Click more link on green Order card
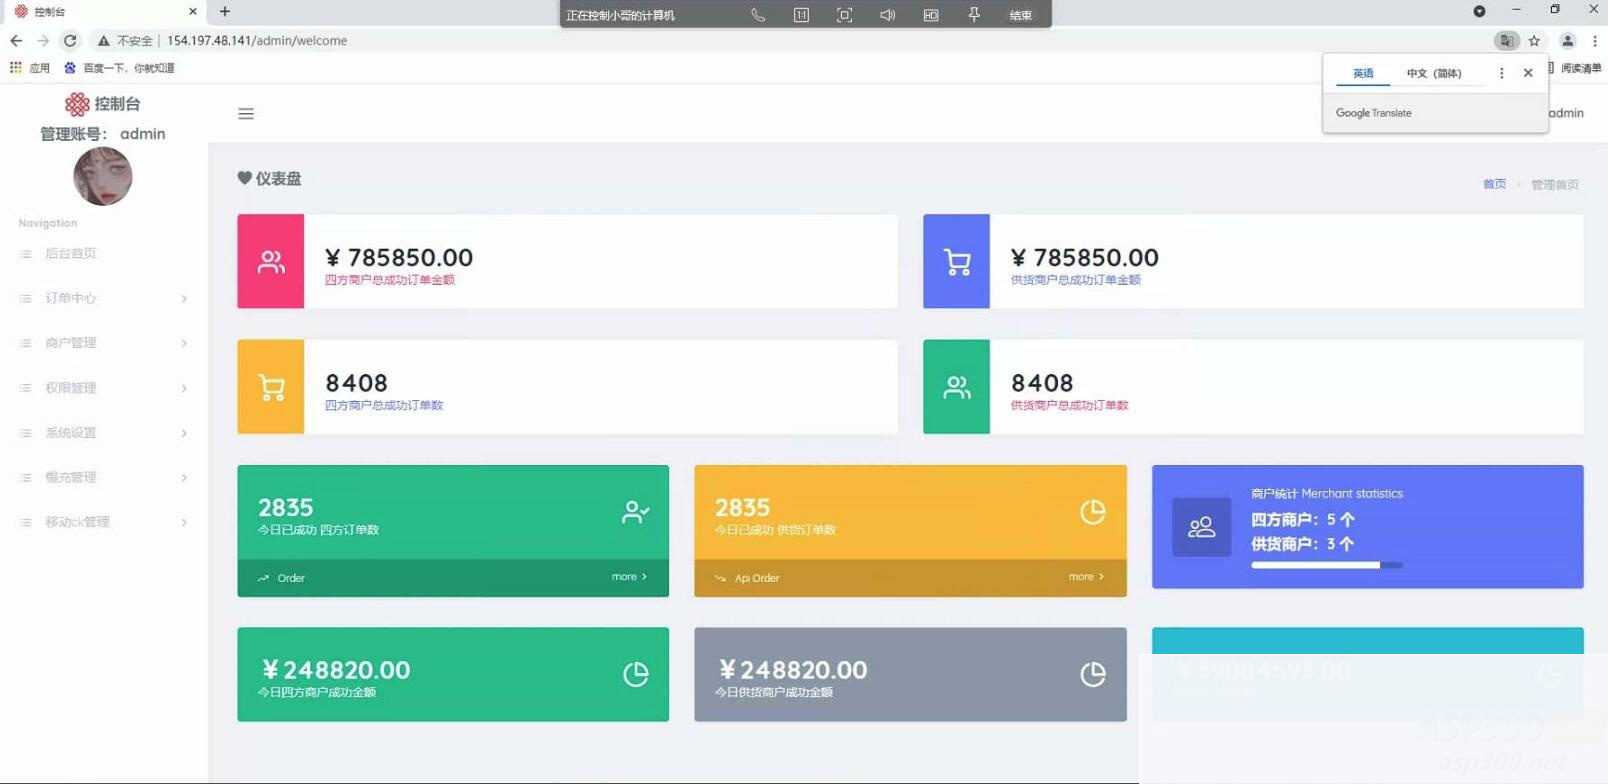The height and width of the screenshot is (784, 1608). coord(629,577)
